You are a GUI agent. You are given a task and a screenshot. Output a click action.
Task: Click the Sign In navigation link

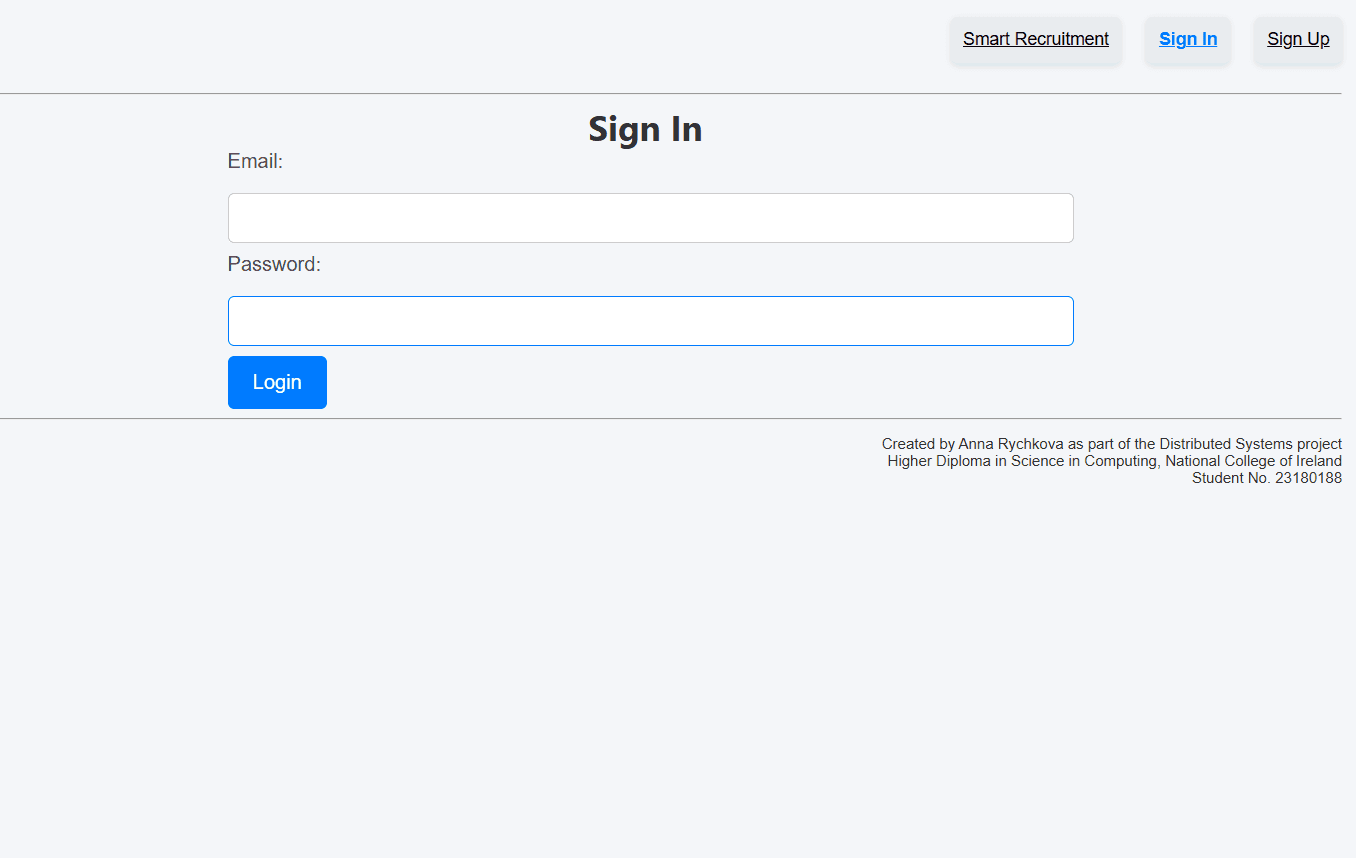click(1188, 39)
